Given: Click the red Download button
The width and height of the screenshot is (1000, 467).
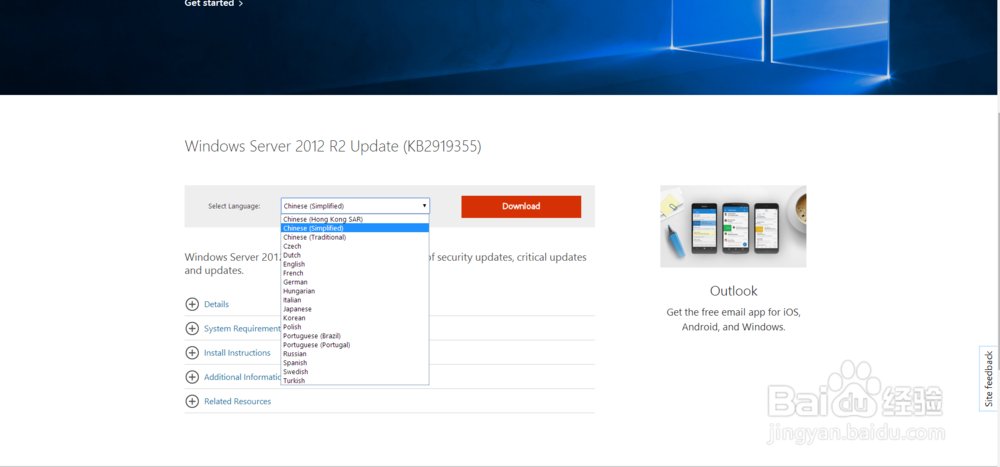Looking at the screenshot, I should click(x=521, y=207).
